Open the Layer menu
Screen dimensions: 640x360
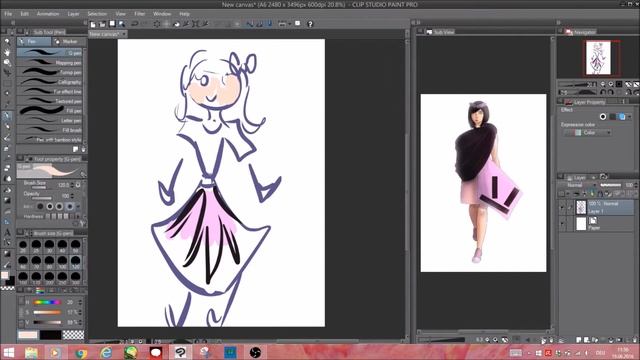73,14
